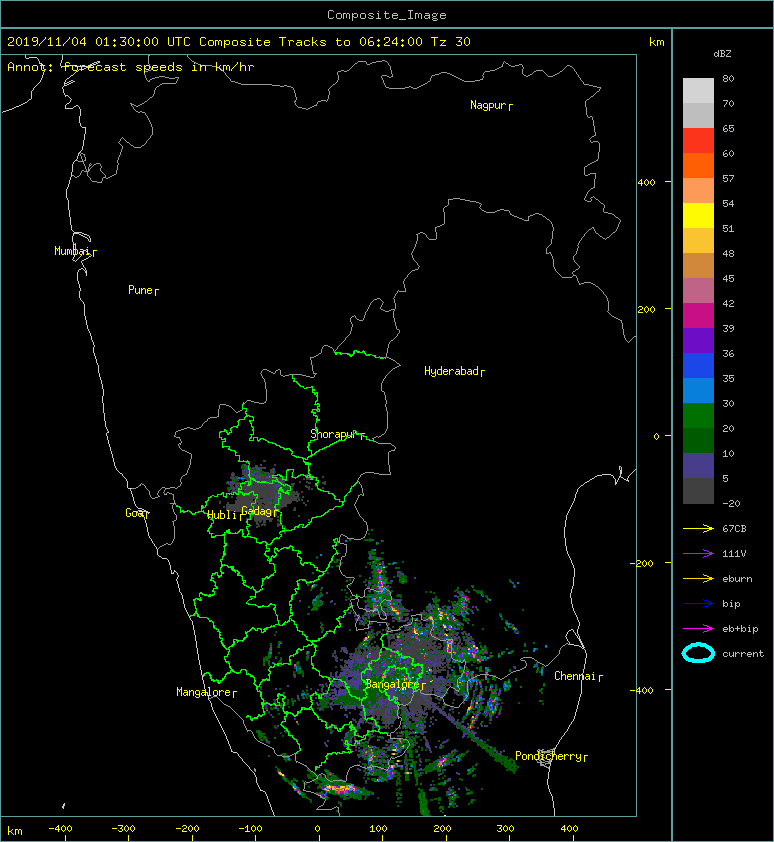
Task: Click the Hubli city label
Action: (x=222, y=515)
